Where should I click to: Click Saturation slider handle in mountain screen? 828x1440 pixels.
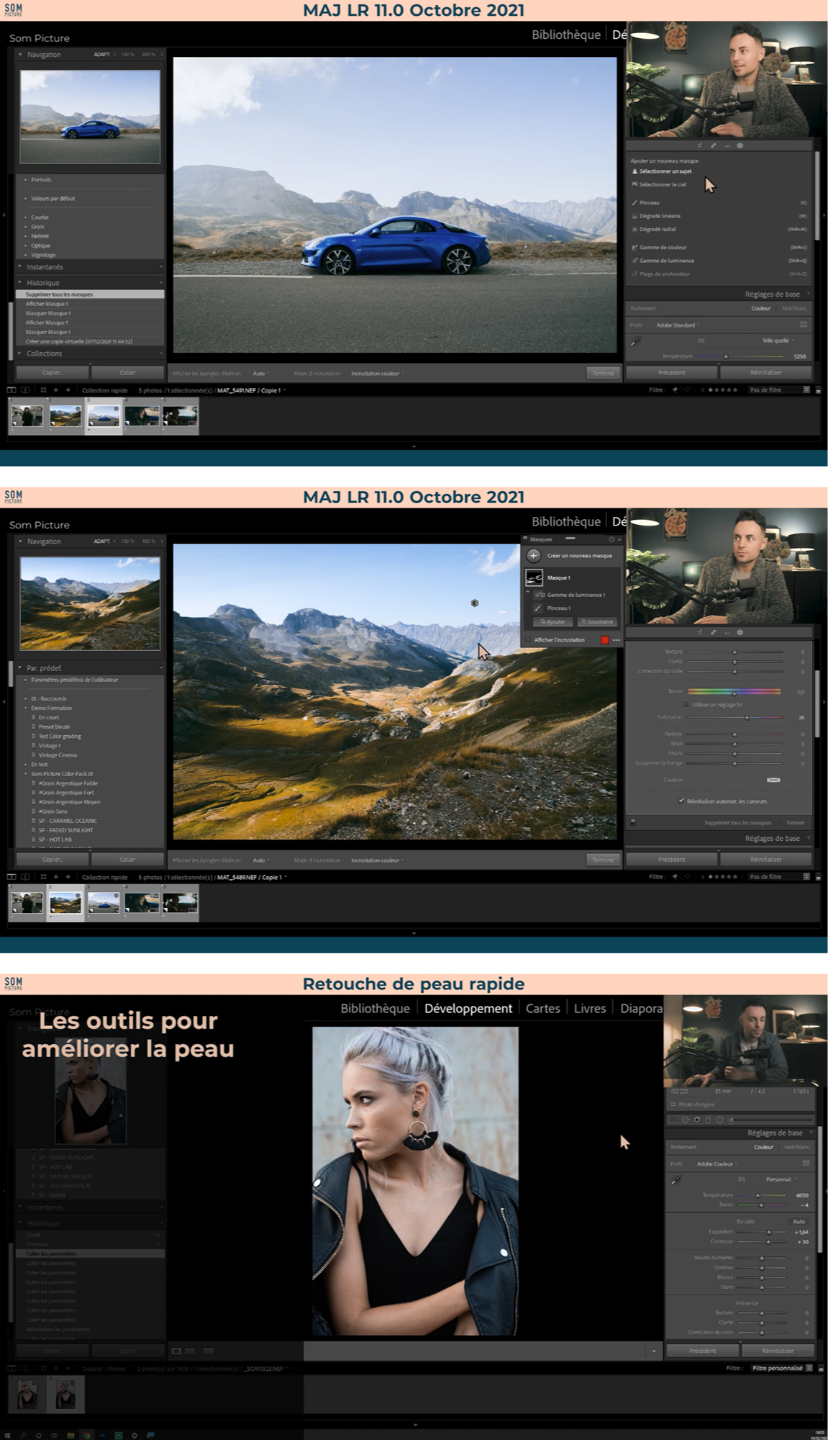tap(746, 717)
